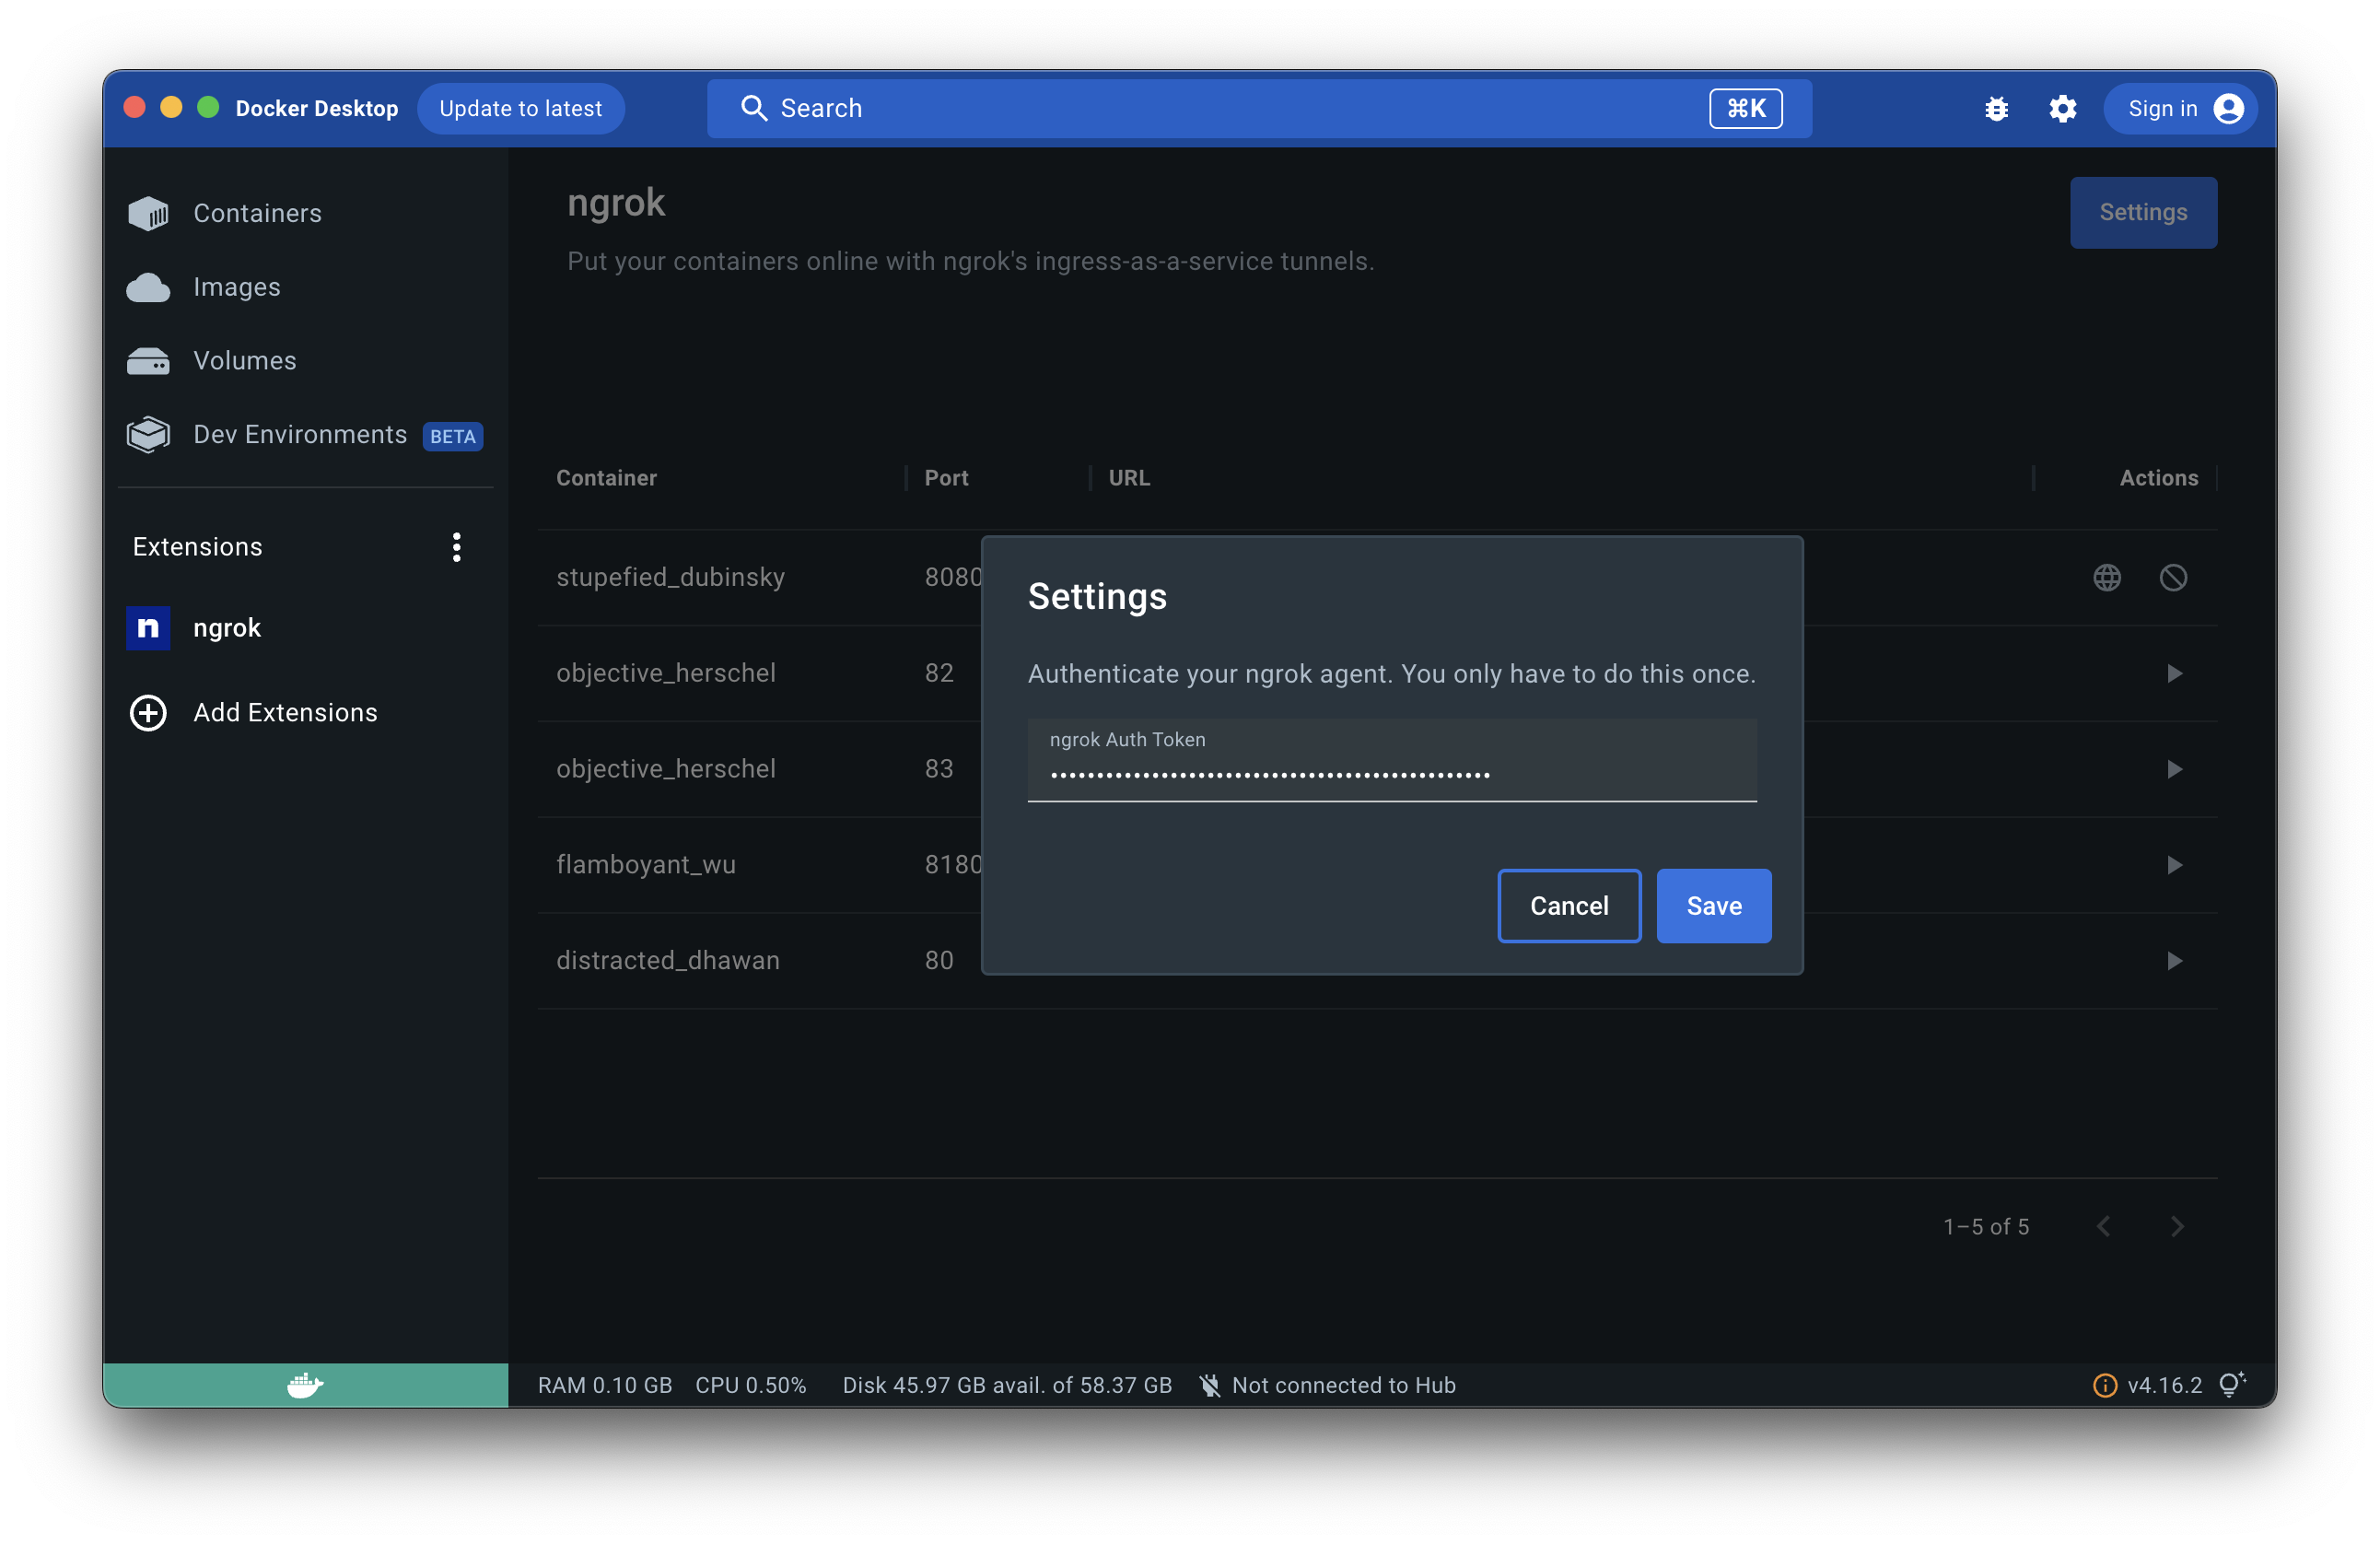Go to previous table page
2380x1544 pixels.
tap(2103, 1226)
